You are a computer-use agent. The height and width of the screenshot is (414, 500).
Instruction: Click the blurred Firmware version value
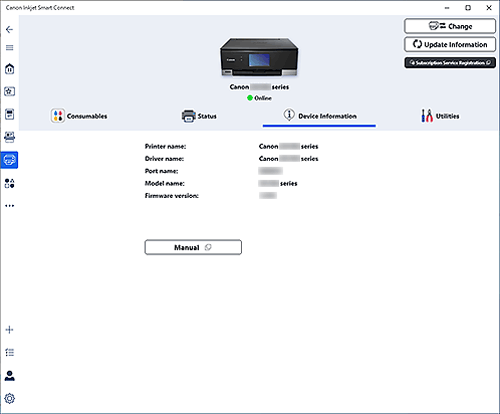[x=268, y=196]
